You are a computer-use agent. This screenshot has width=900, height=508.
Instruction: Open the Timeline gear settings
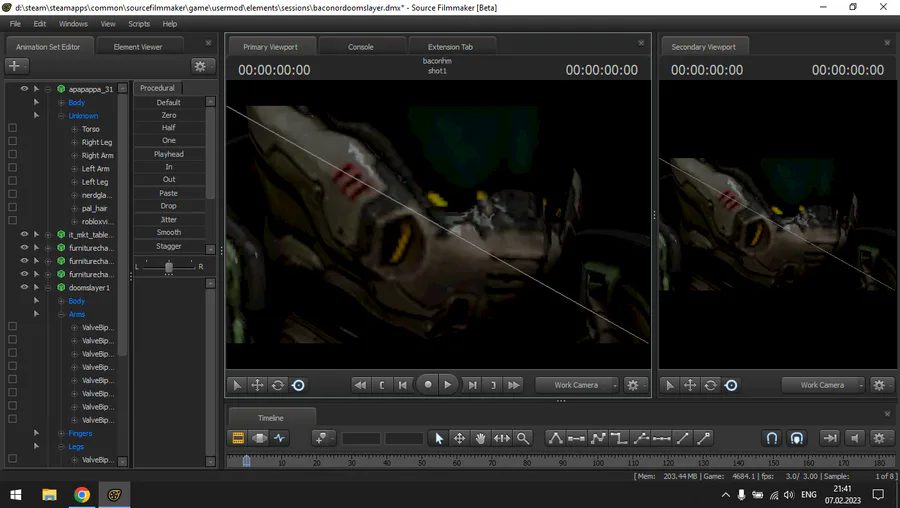coord(879,439)
